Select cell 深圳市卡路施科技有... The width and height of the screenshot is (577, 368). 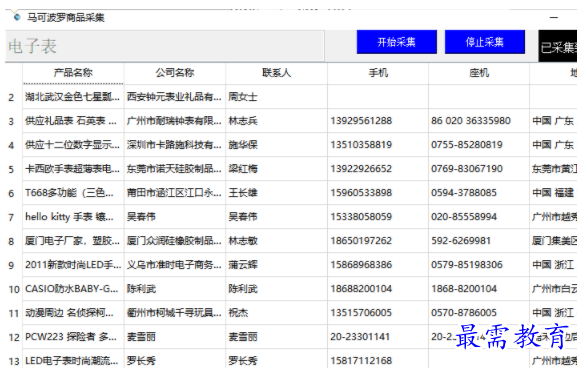(x=175, y=145)
